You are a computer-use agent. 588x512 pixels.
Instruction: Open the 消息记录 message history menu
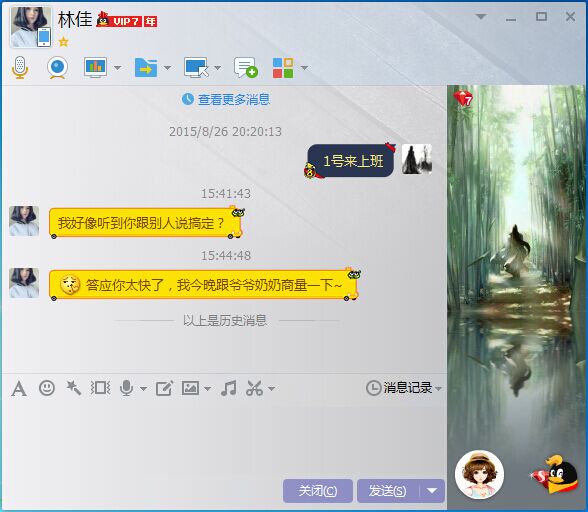tap(404, 388)
